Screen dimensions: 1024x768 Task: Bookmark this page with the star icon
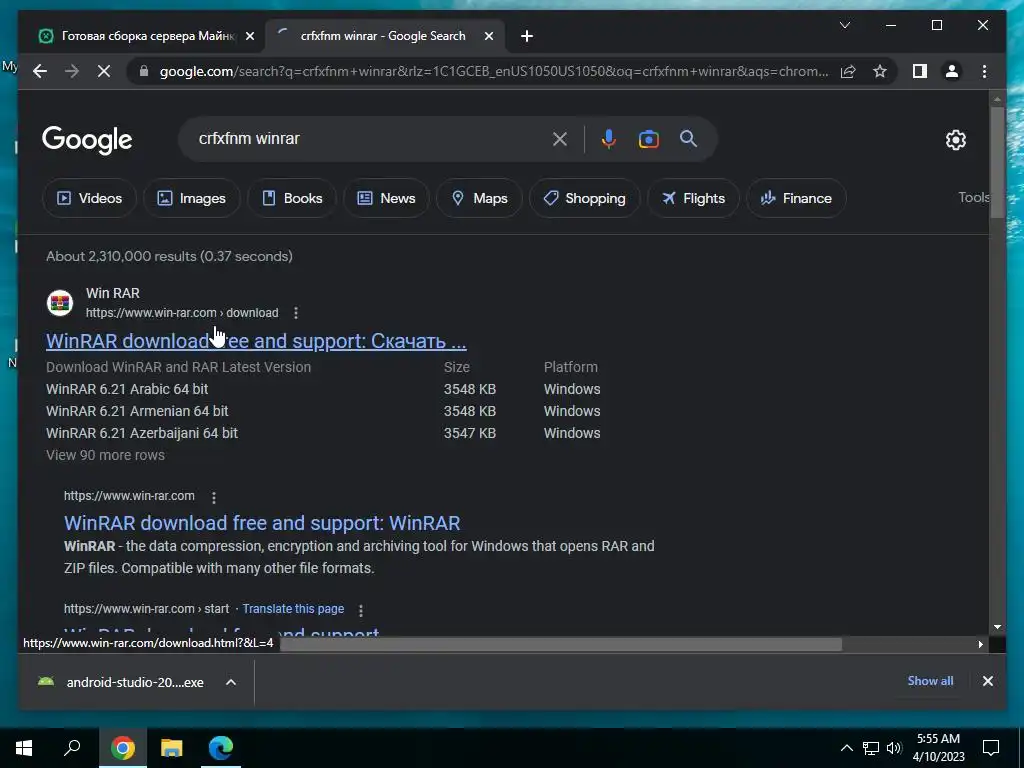(x=880, y=71)
